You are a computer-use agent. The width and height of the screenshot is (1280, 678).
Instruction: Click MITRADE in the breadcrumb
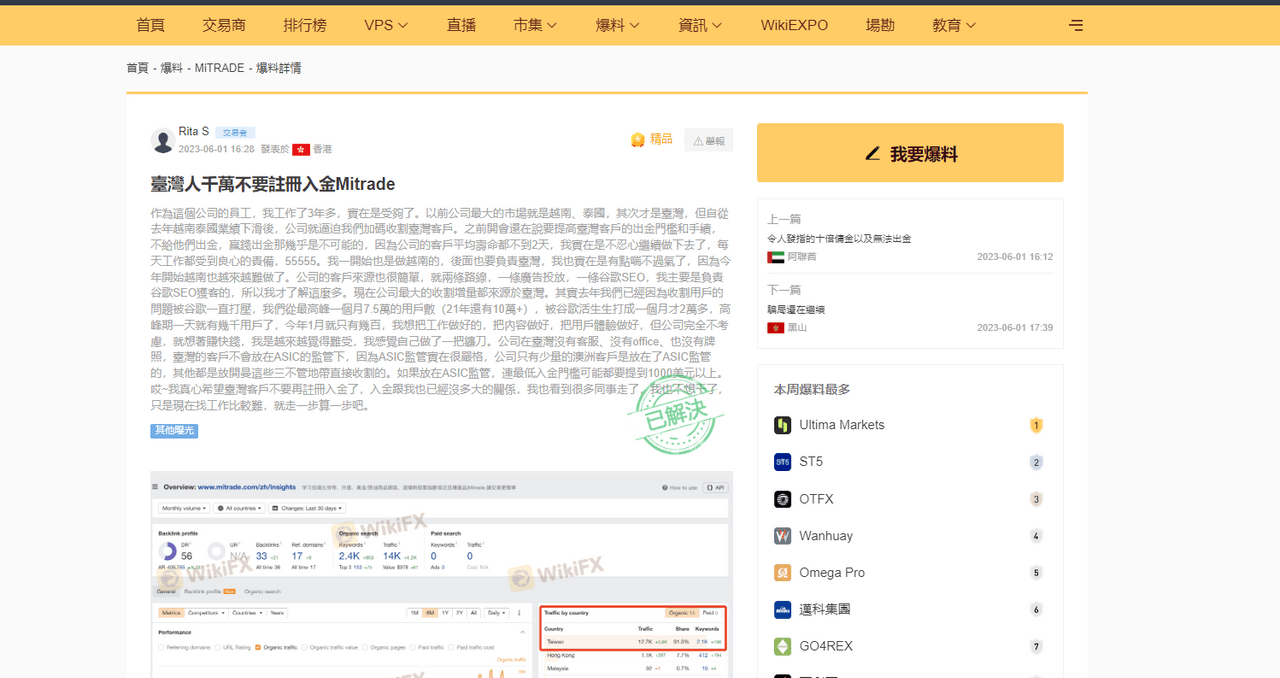220,68
